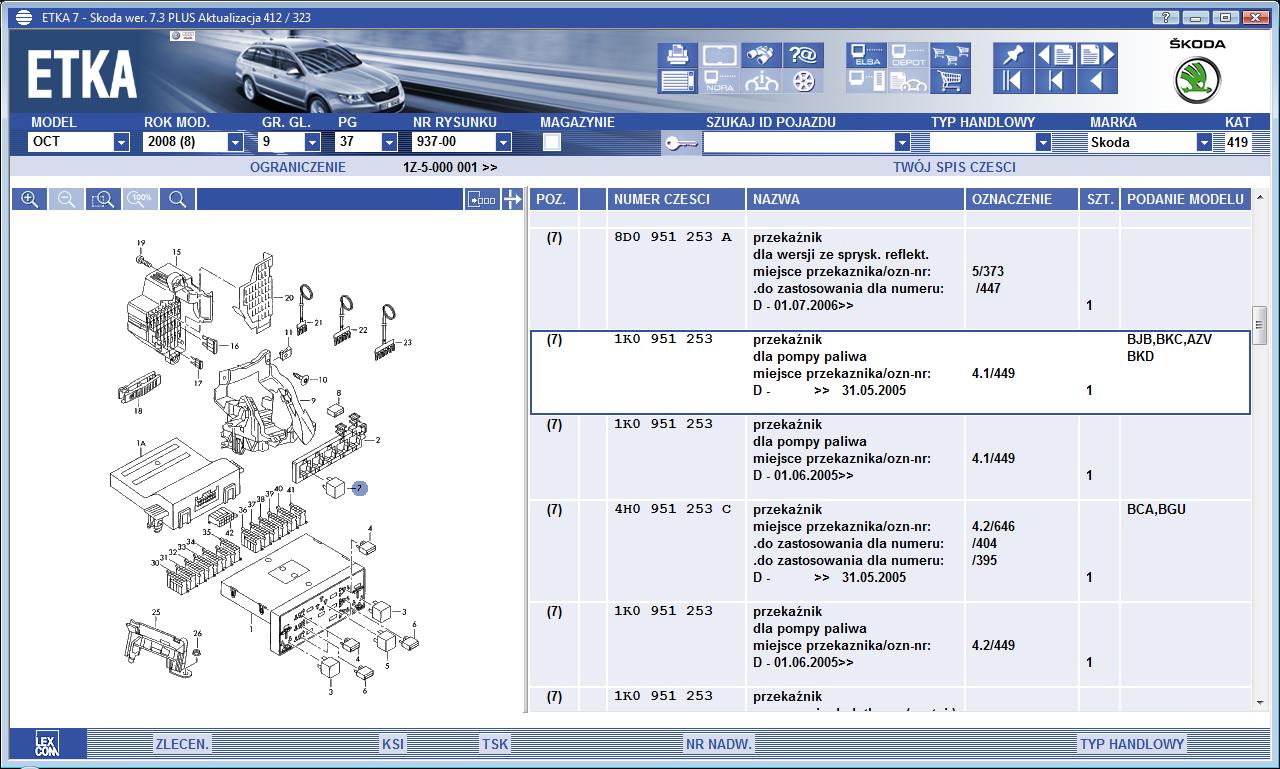Click the vertical scrollbar thumb of parts list
Viewport: 1280px width, 769px height.
click(x=1260, y=325)
